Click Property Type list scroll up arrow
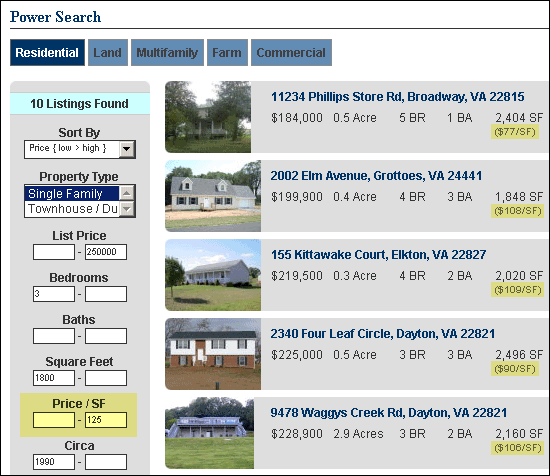The width and height of the screenshot is (550, 476). coord(127,193)
